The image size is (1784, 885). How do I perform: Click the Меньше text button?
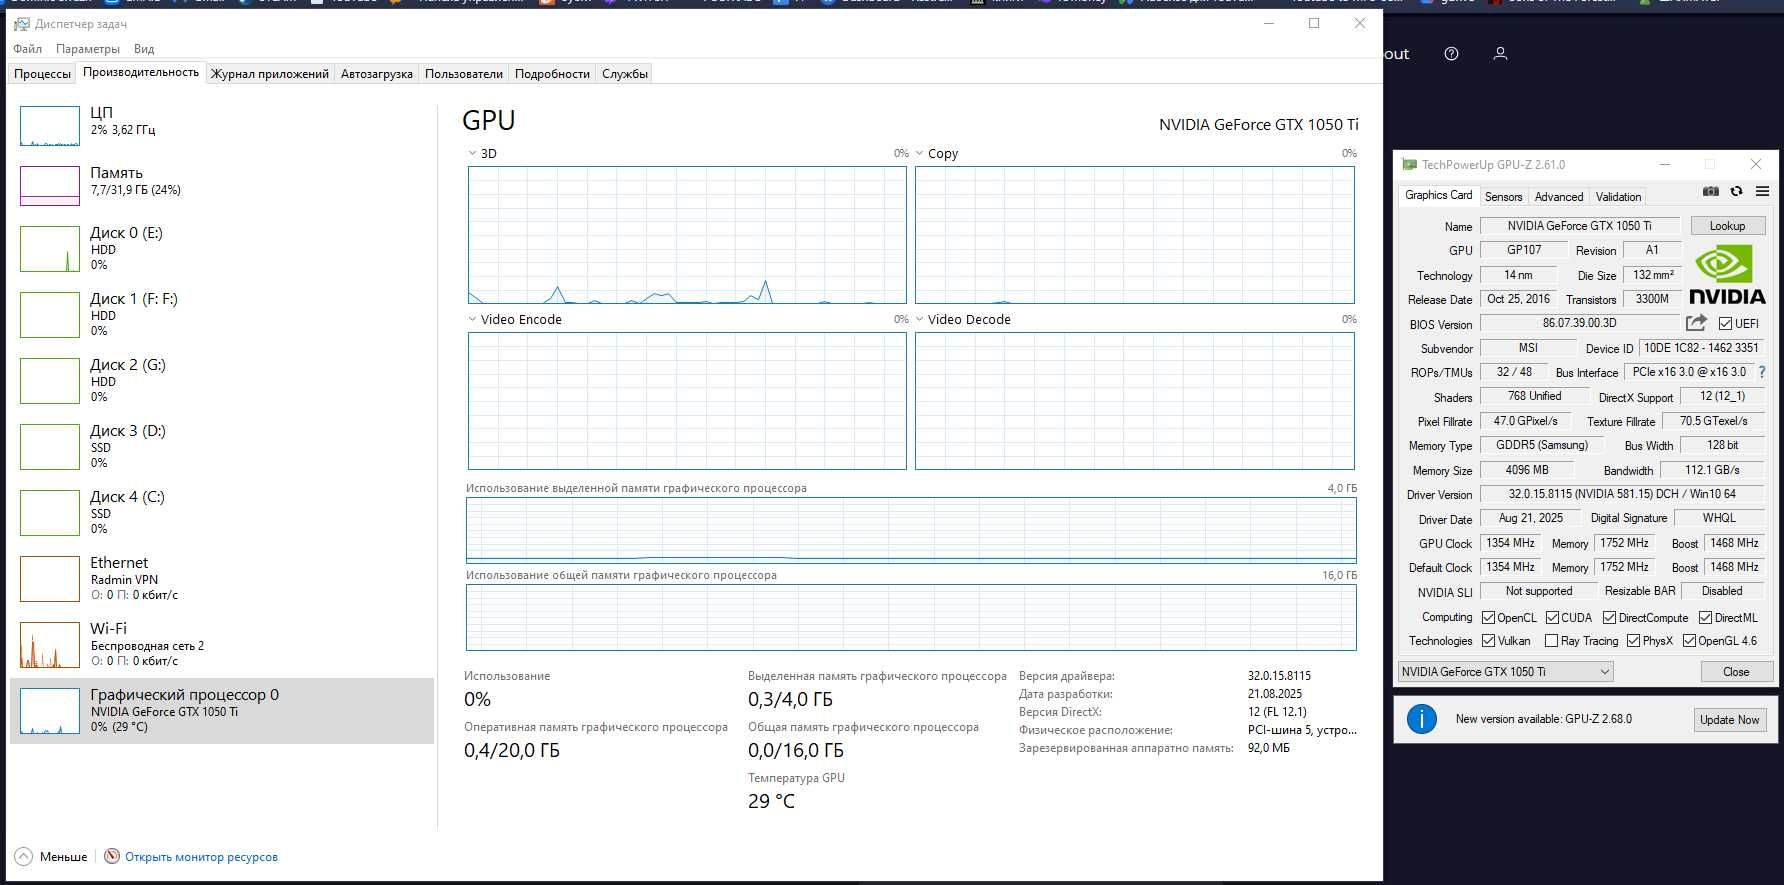pyautogui.click(x=63, y=857)
